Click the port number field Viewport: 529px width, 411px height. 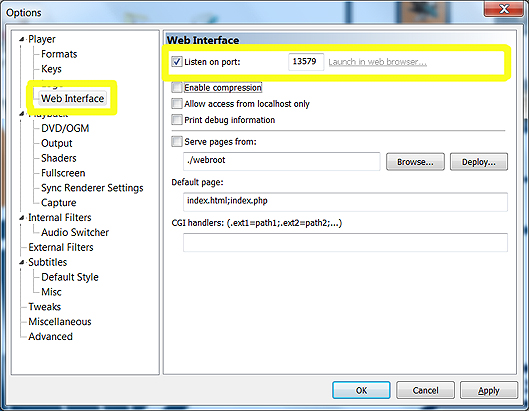[x=306, y=62]
